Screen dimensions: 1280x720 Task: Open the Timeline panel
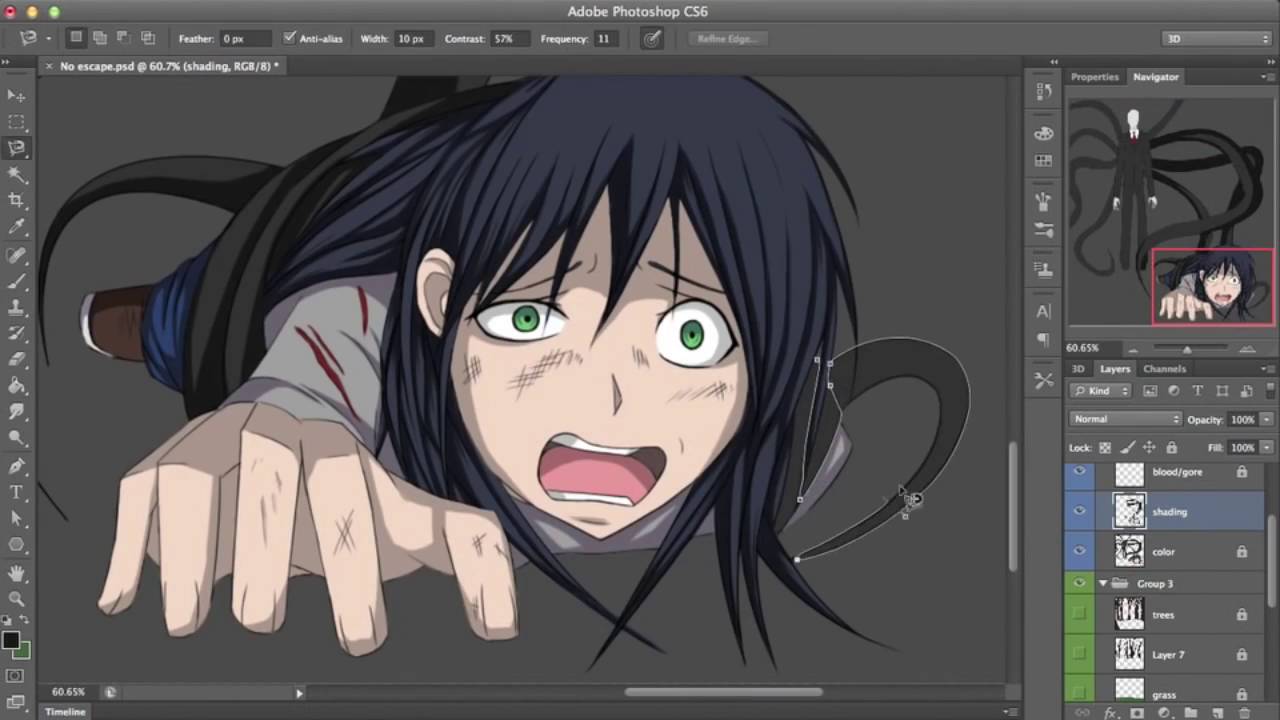tap(65, 712)
